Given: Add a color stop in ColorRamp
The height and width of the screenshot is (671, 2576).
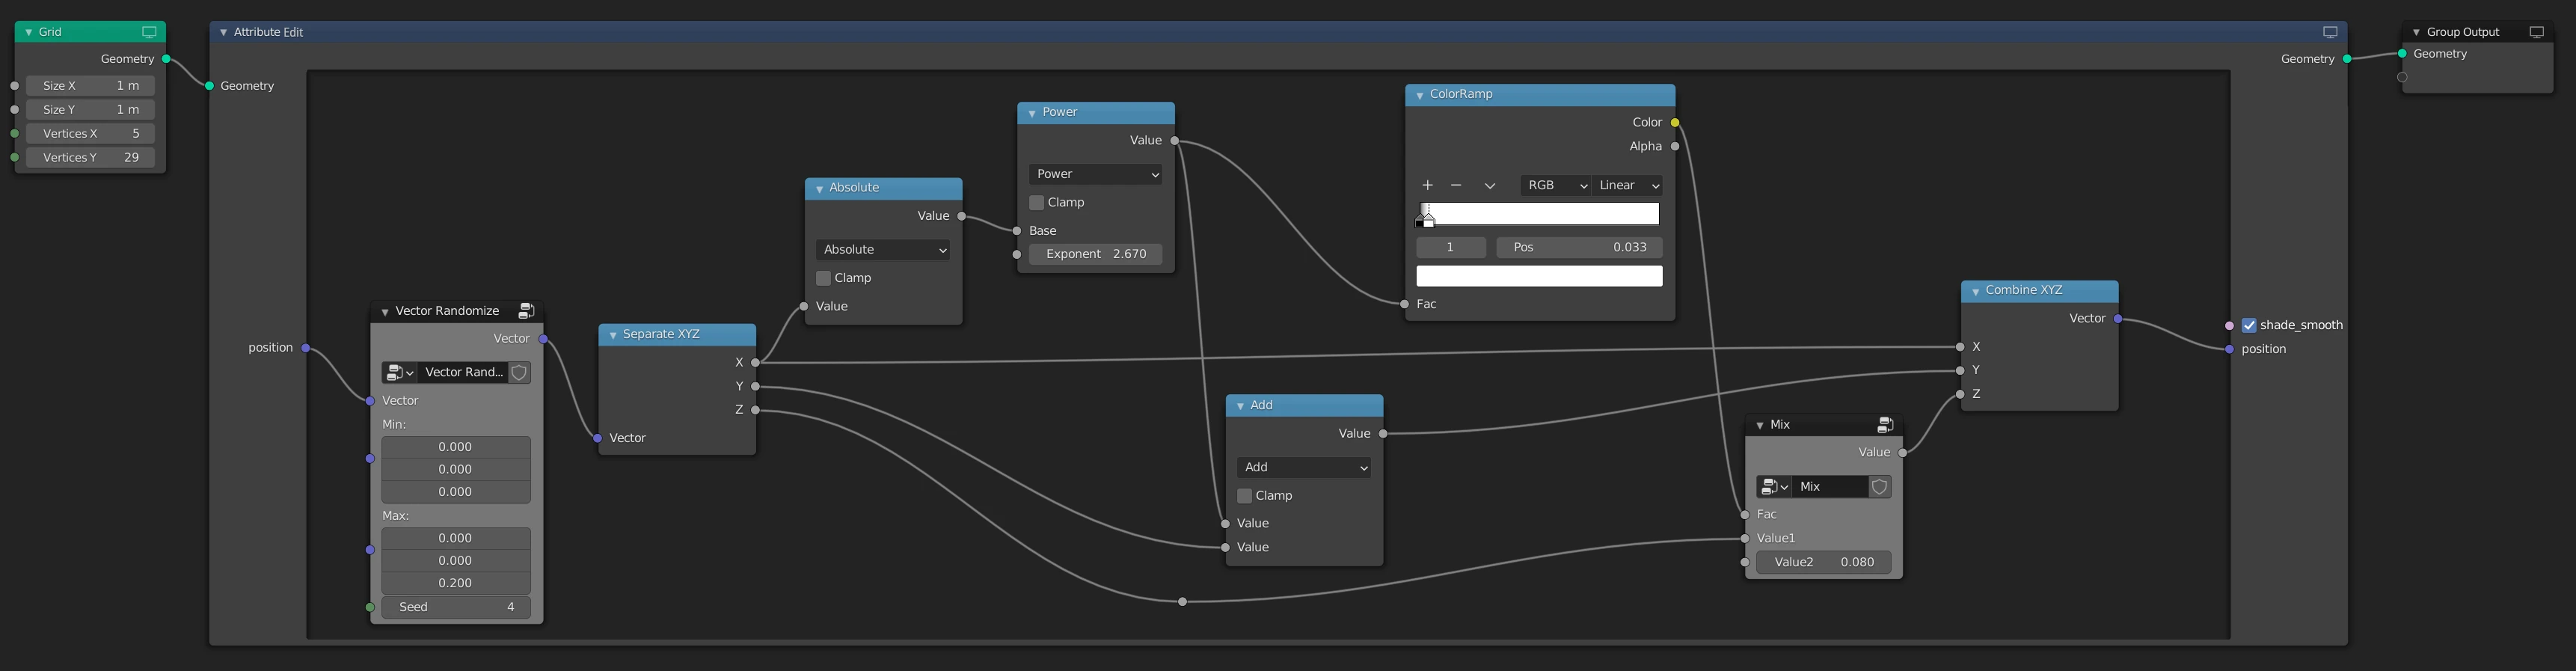Looking at the screenshot, I should coord(1427,185).
